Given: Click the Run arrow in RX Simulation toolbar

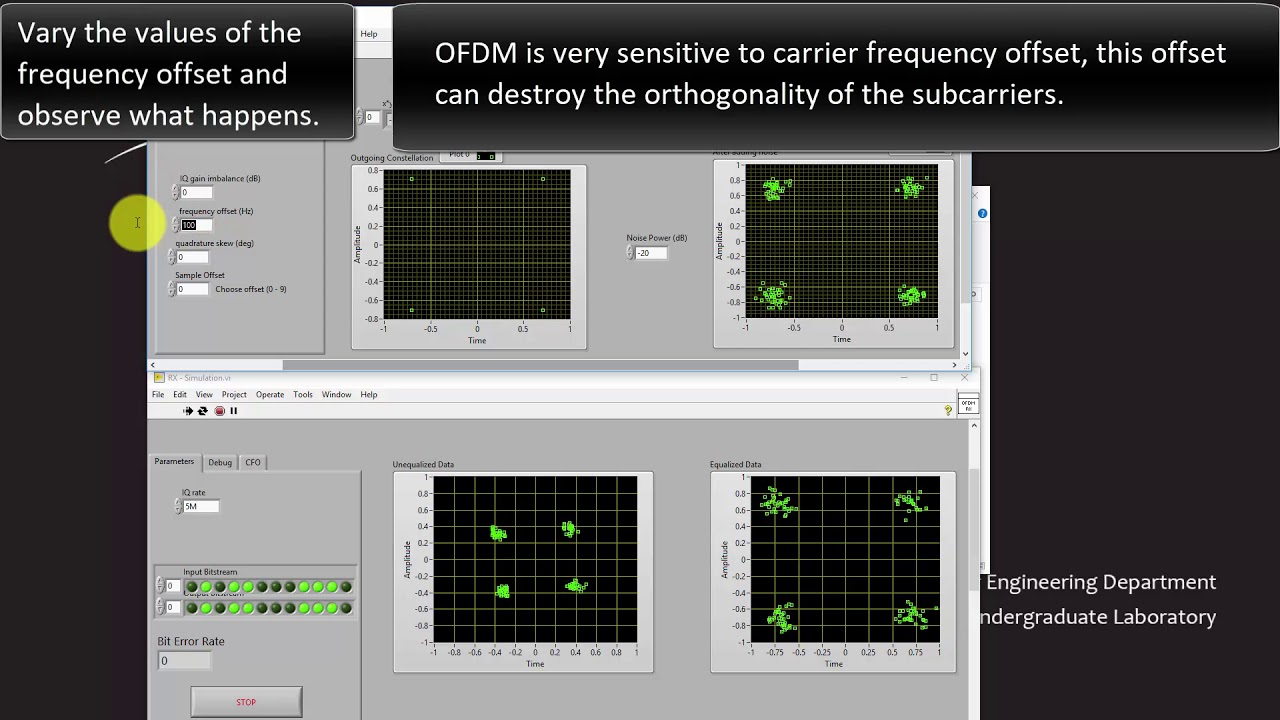Looking at the screenshot, I should (187, 411).
